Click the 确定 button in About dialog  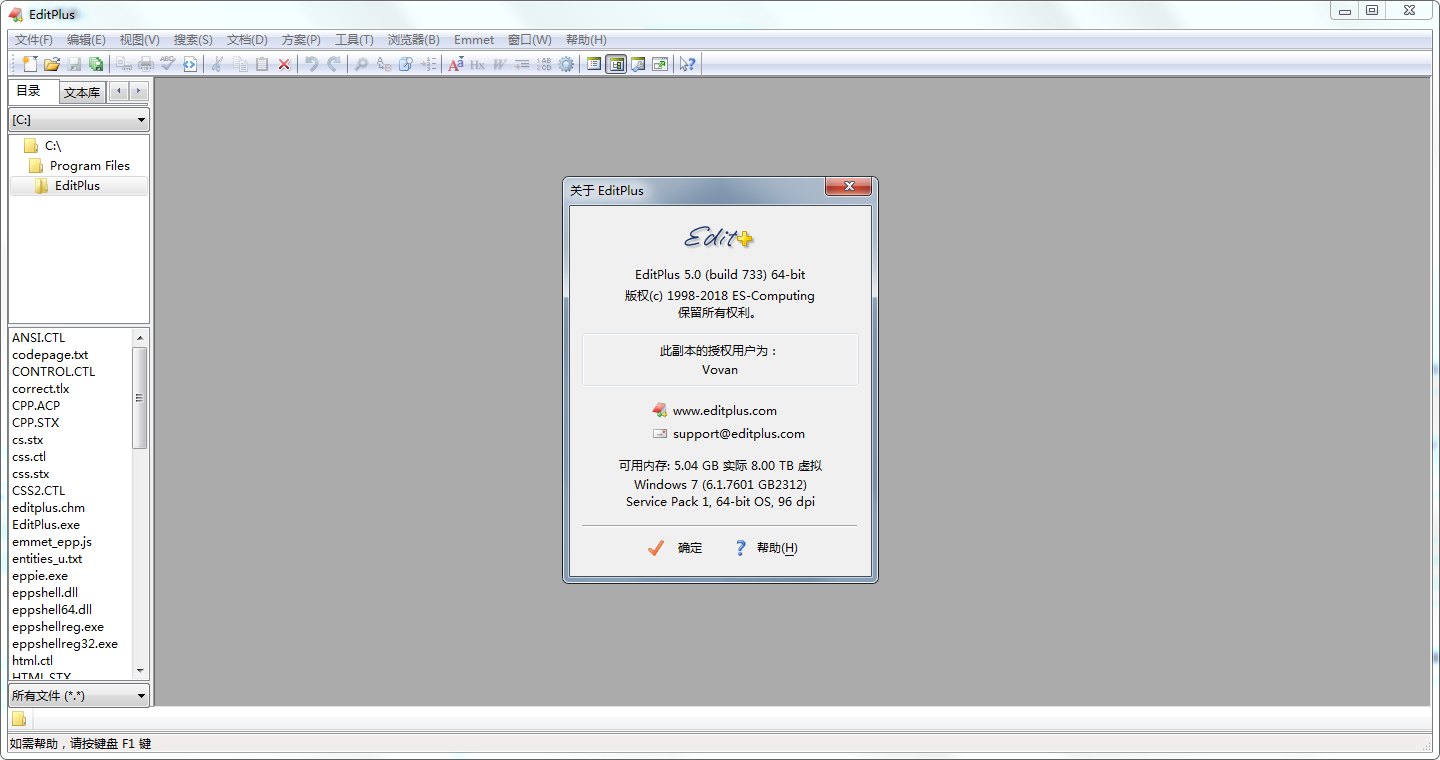click(x=677, y=548)
